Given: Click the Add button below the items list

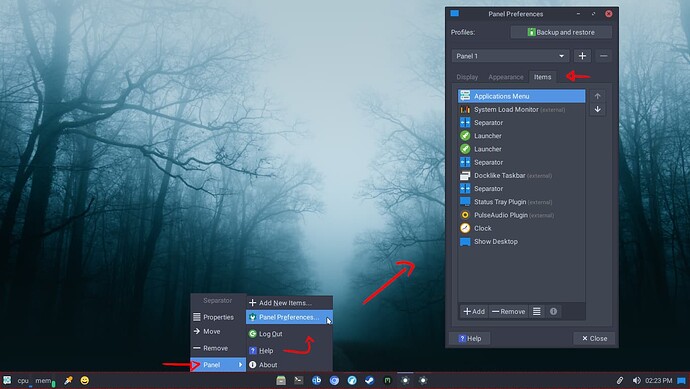Looking at the screenshot, I should click(x=474, y=312).
